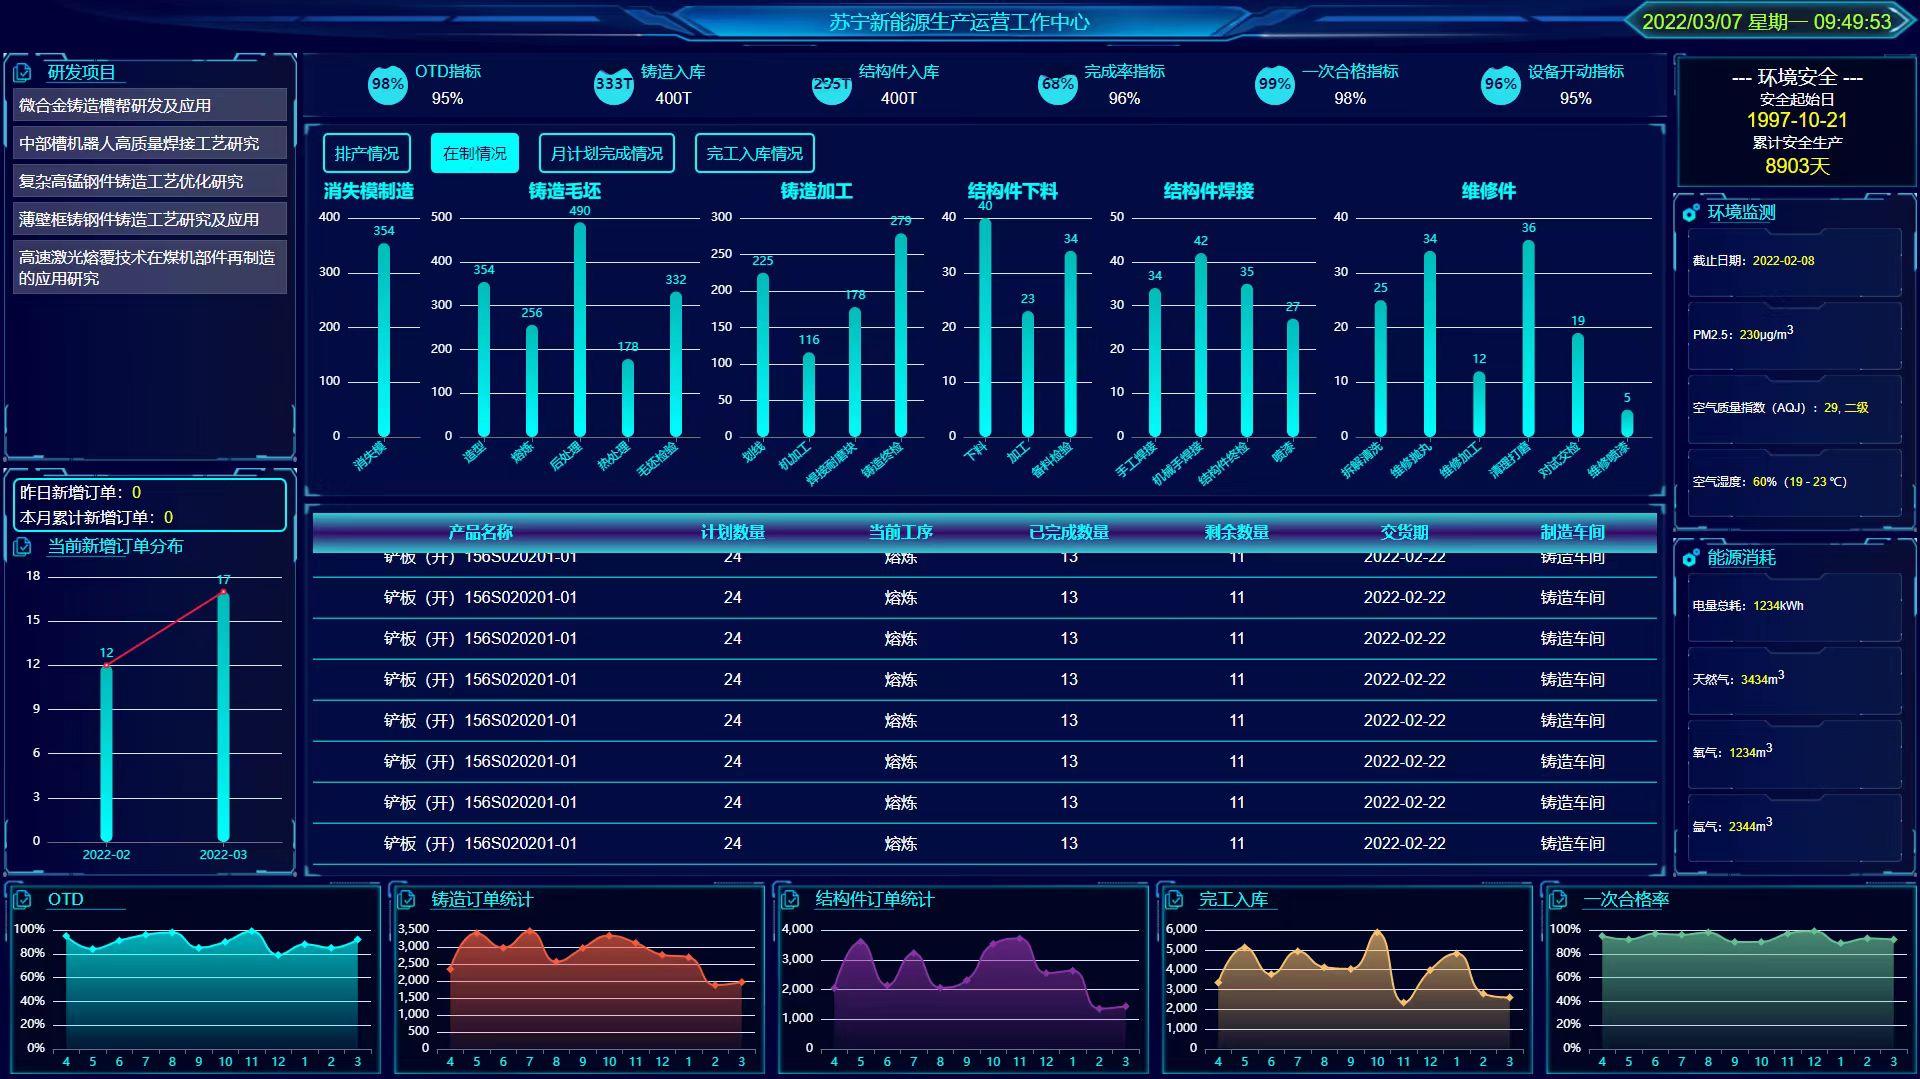The height and width of the screenshot is (1079, 1920).
Task: Select the 在制情况 tab
Action: point(475,153)
